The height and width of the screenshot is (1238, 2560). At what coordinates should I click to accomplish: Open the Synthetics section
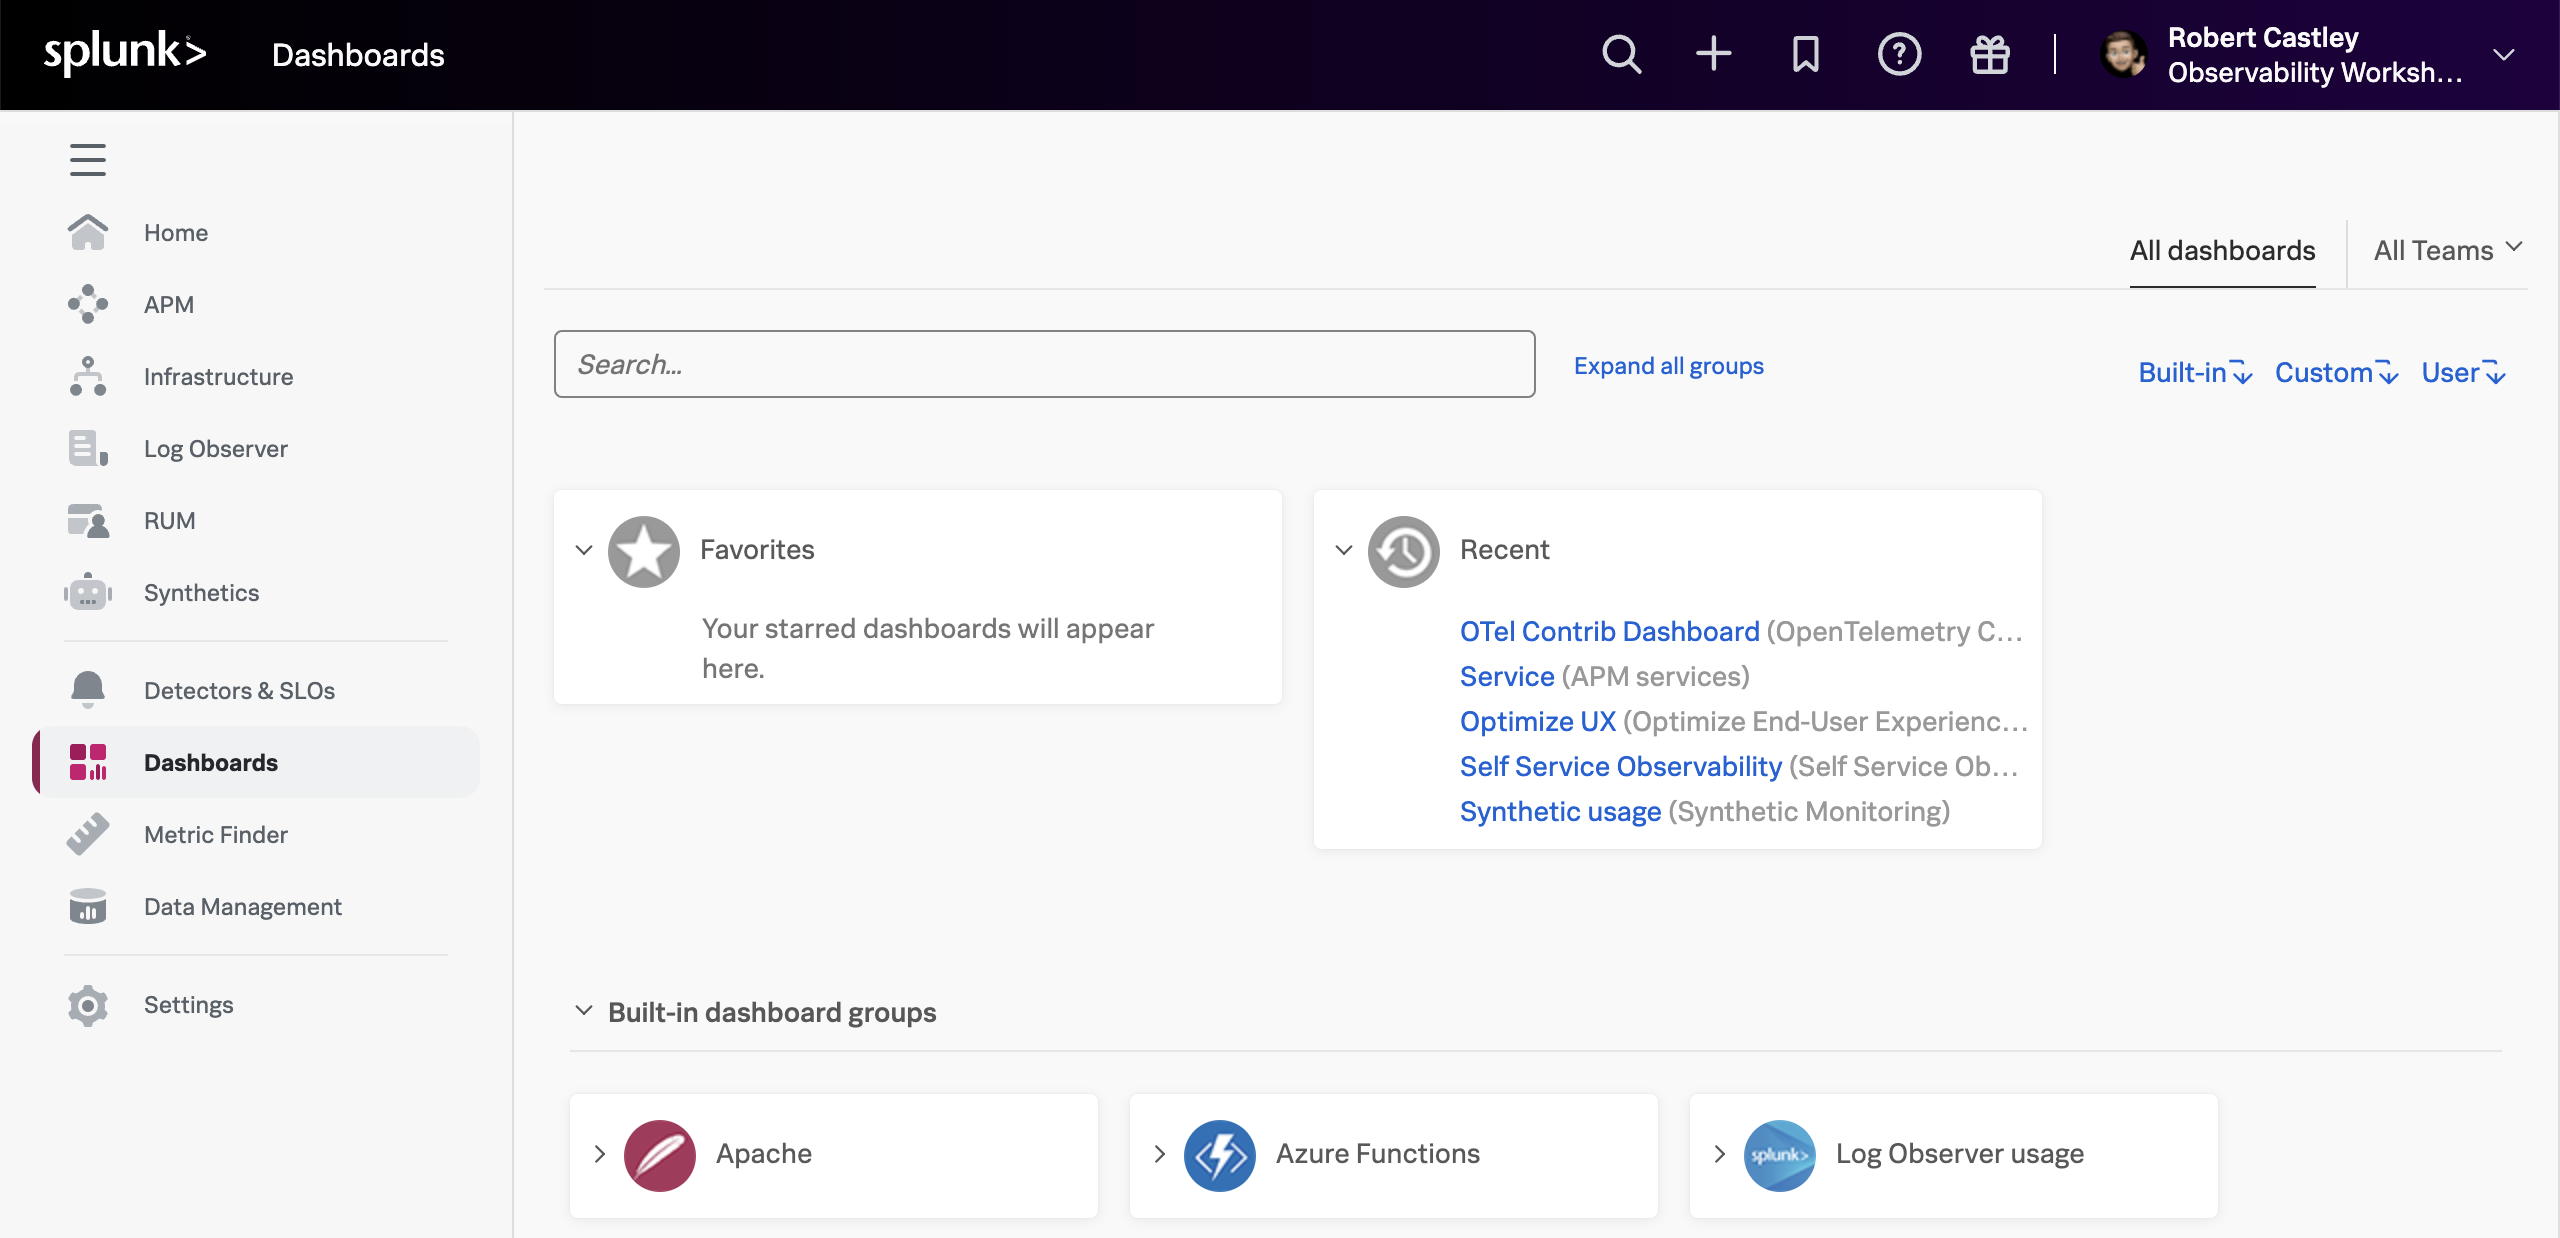pos(200,592)
